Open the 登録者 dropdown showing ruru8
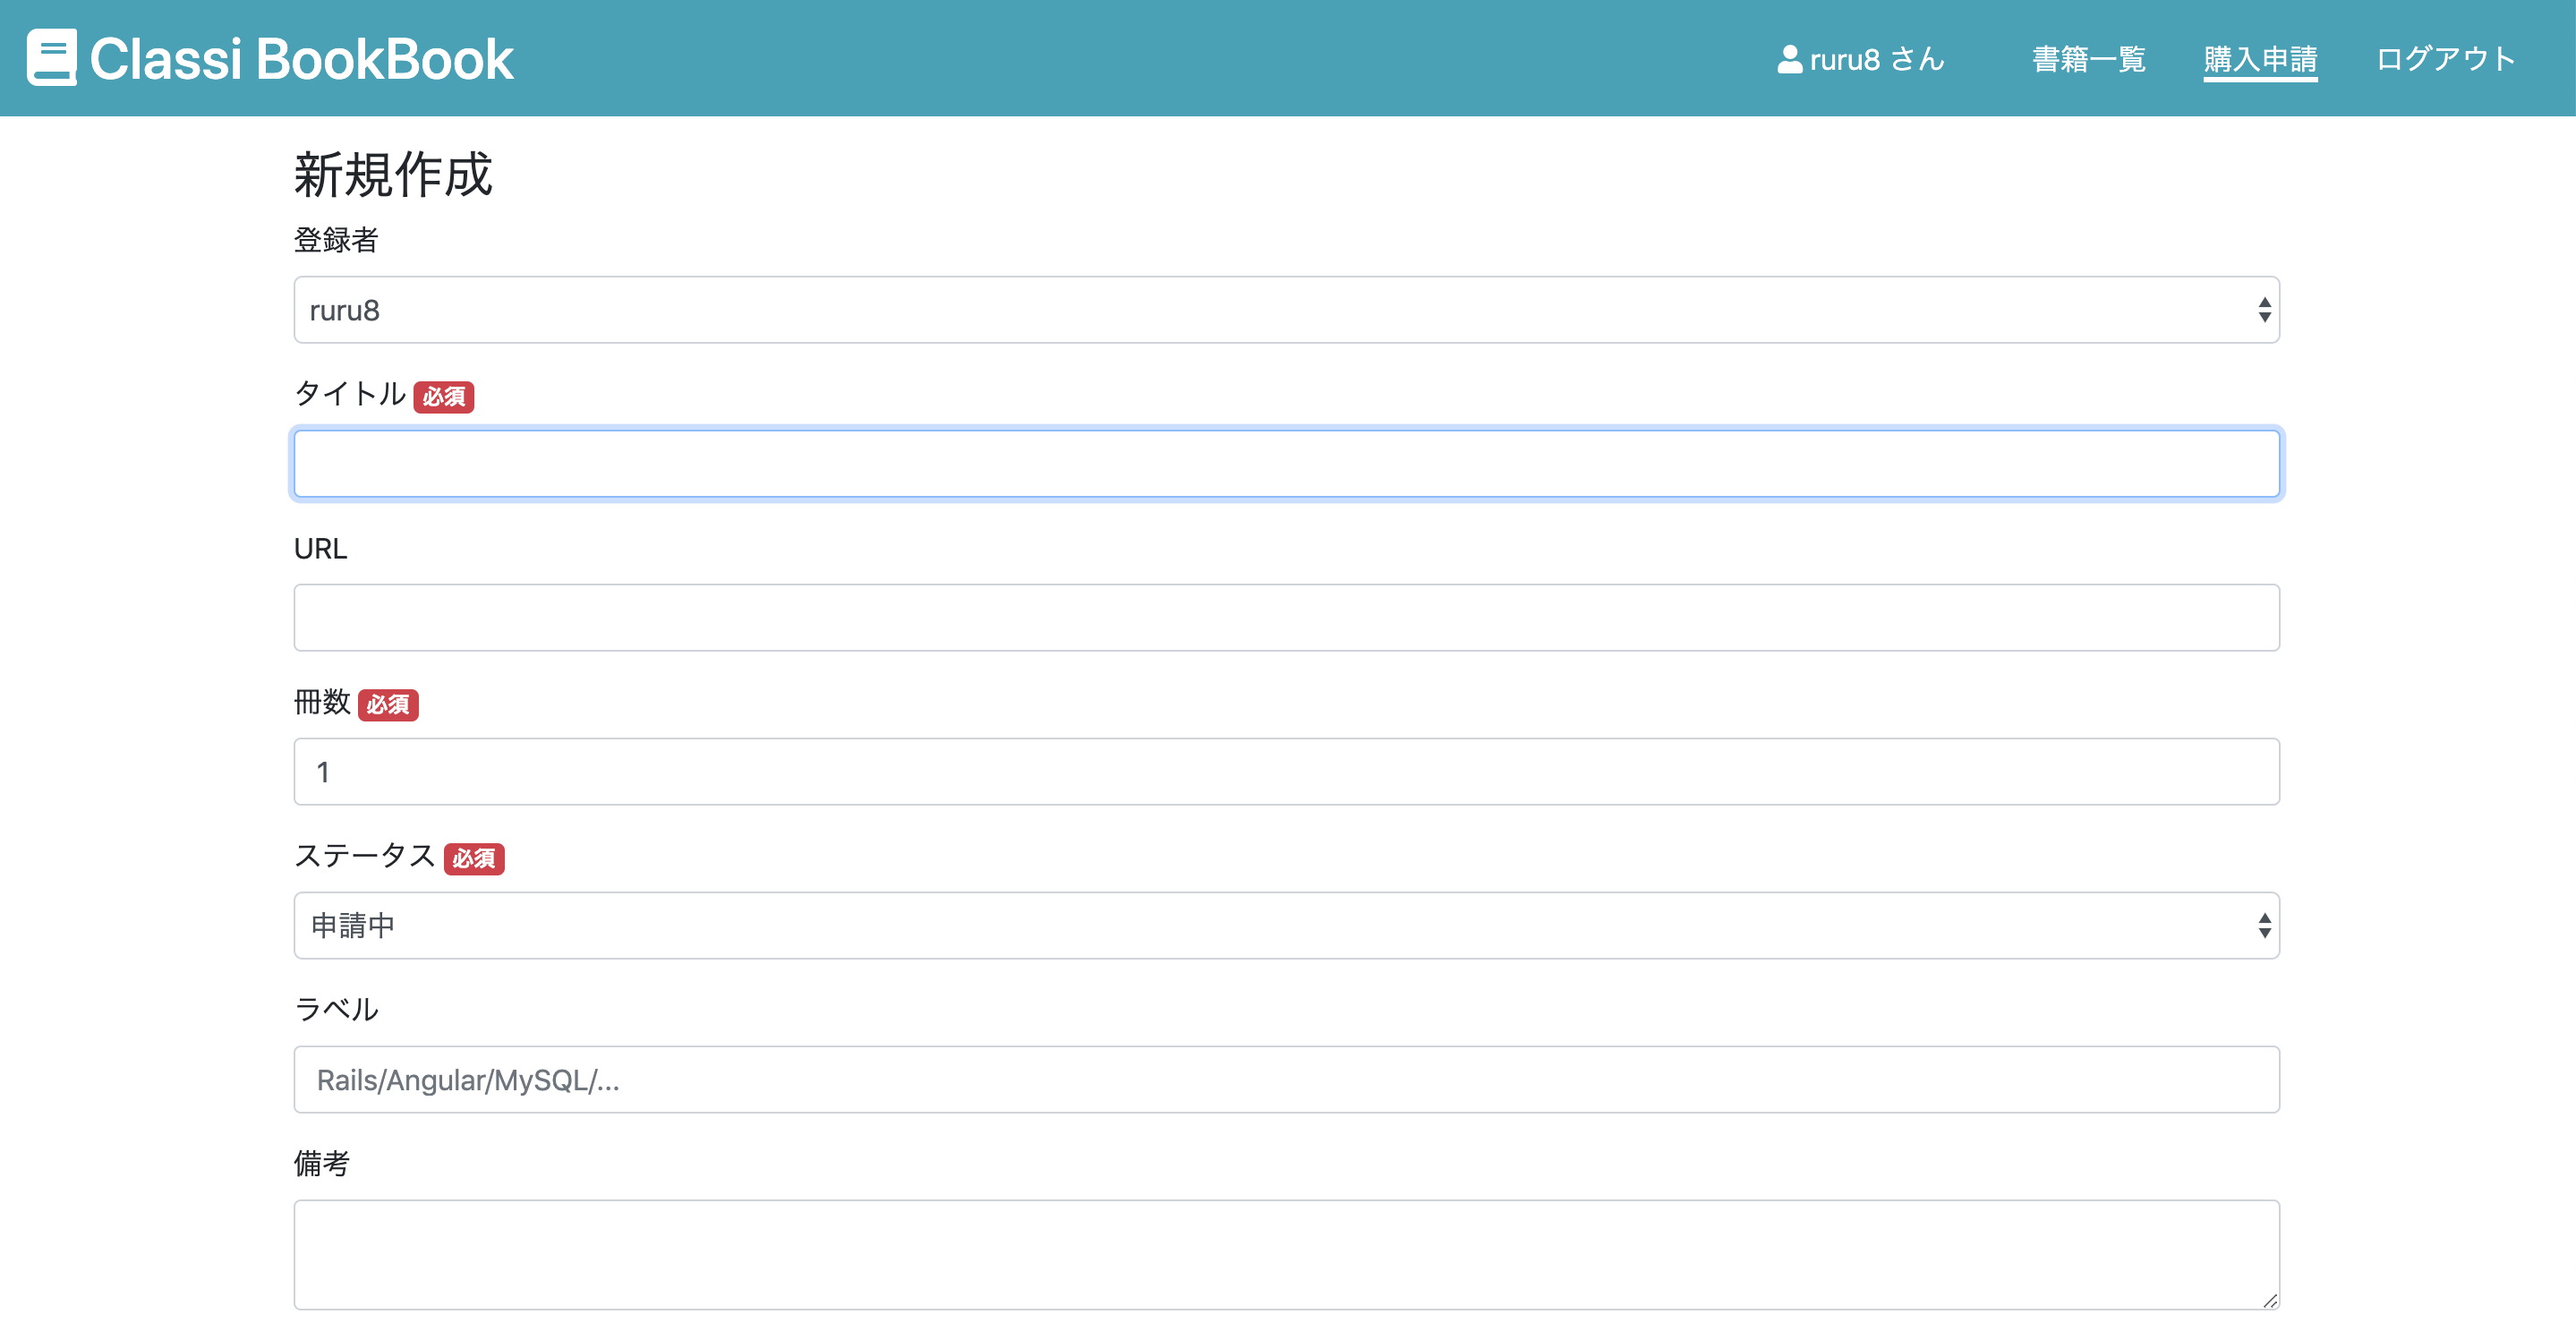This screenshot has height=1323, width=2576. [x=1285, y=310]
